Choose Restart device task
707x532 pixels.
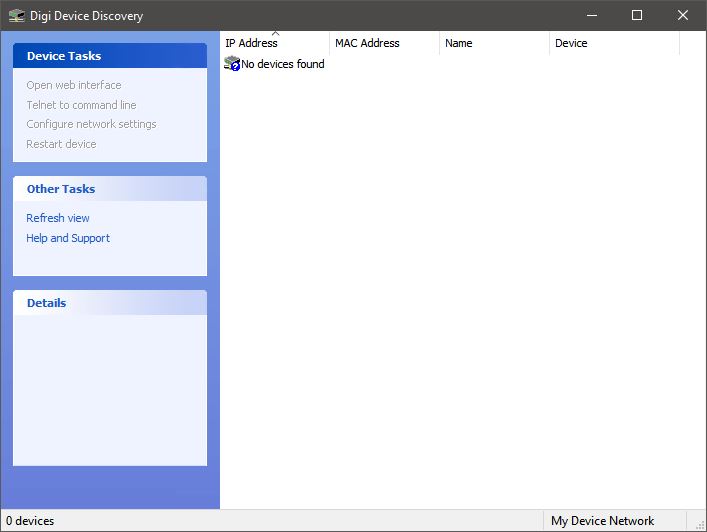(61, 144)
